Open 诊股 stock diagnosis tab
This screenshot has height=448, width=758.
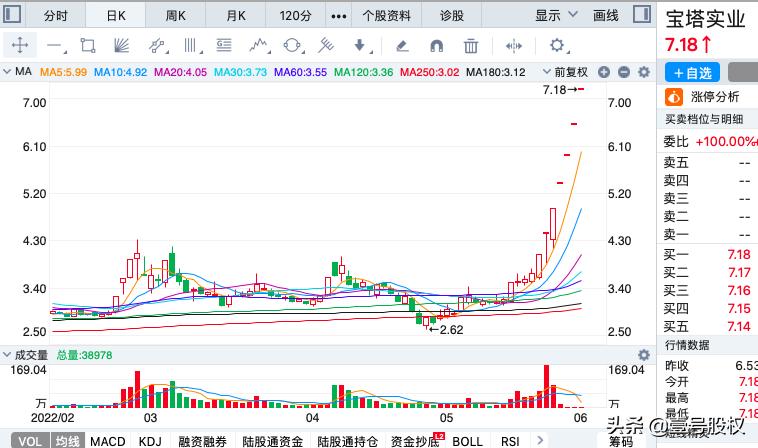pos(452,15)
